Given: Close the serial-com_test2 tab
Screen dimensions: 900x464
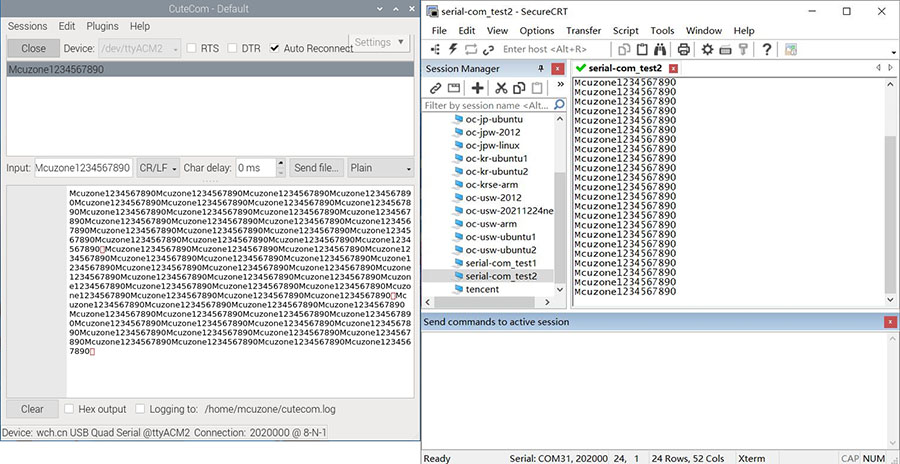Looking at the screenshot, I should [673, 68].
